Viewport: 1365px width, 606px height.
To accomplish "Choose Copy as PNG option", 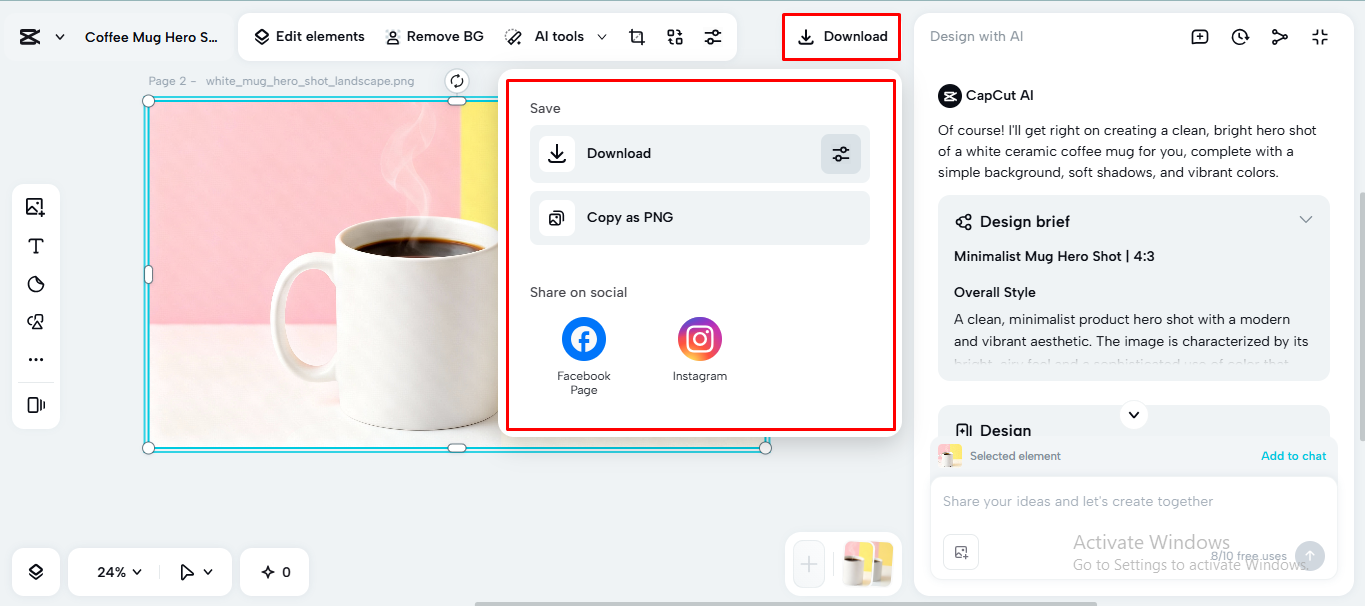I will (x=700, y=218).
